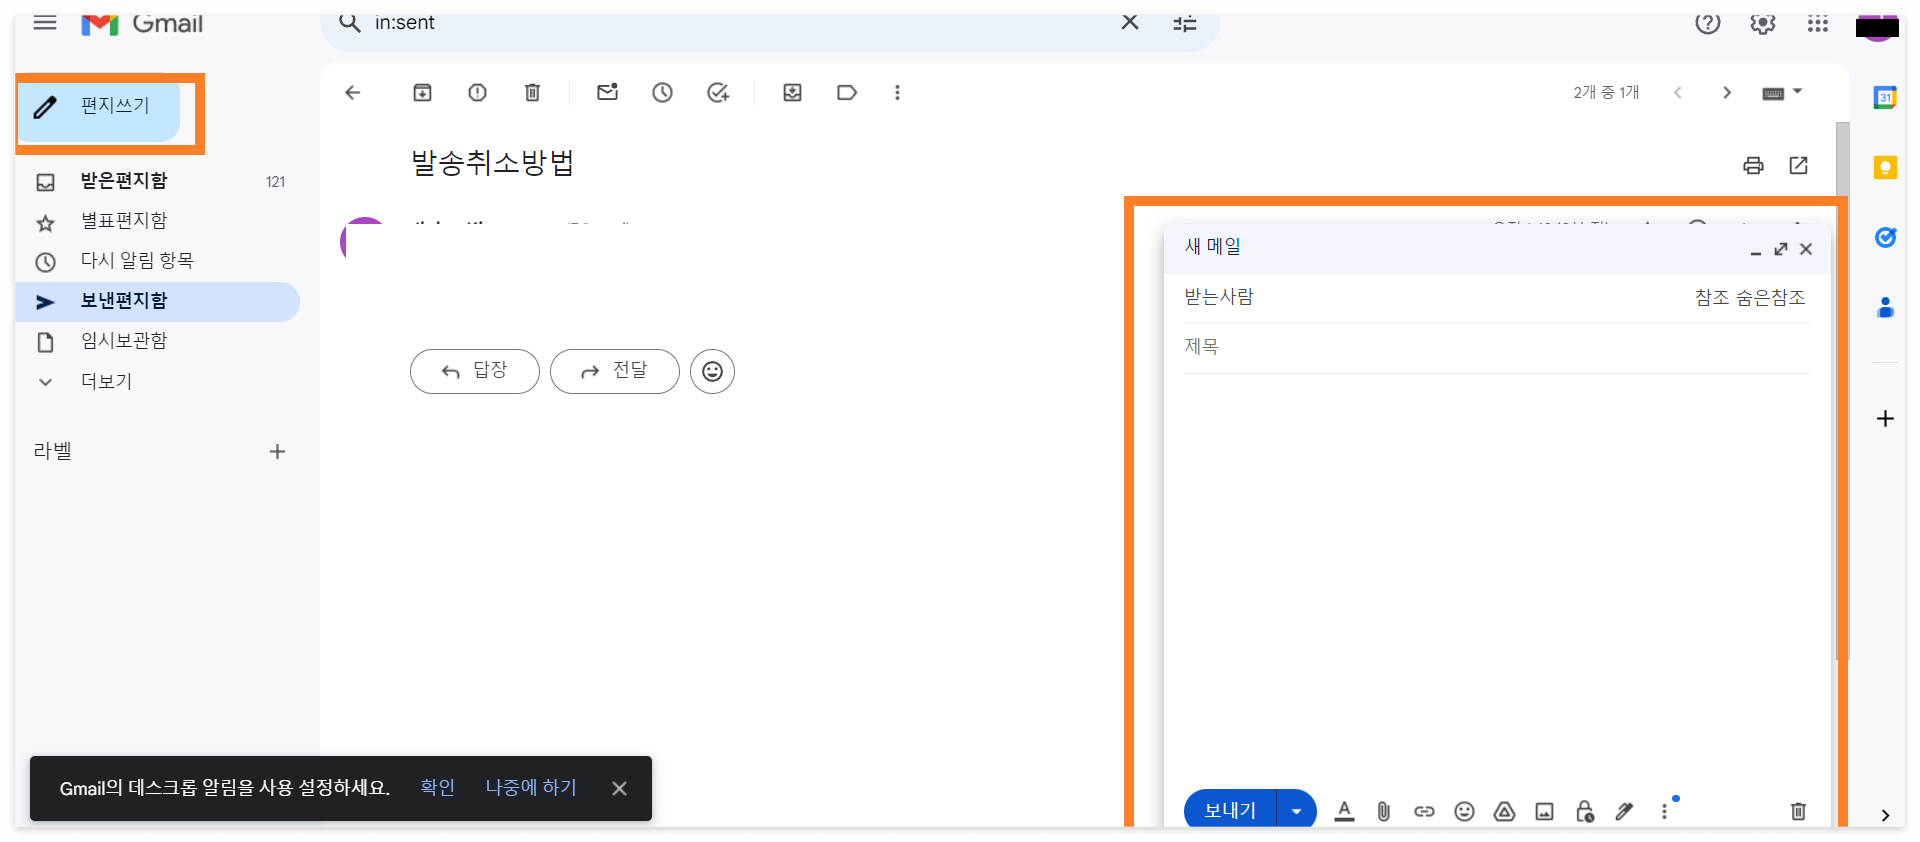Open labels tag icon

click(x=847, y=93)
